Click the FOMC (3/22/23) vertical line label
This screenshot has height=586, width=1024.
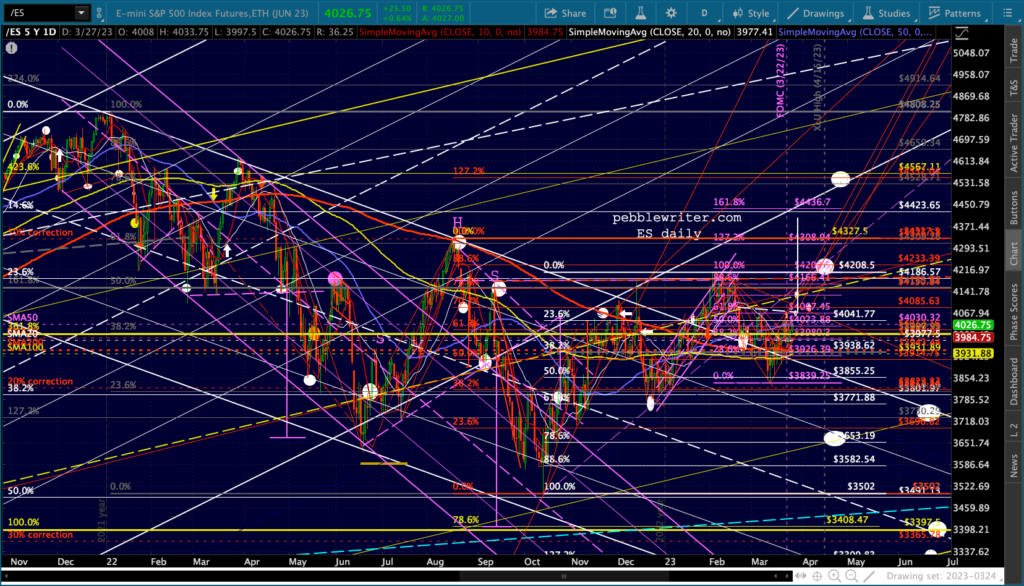point(780,81)
